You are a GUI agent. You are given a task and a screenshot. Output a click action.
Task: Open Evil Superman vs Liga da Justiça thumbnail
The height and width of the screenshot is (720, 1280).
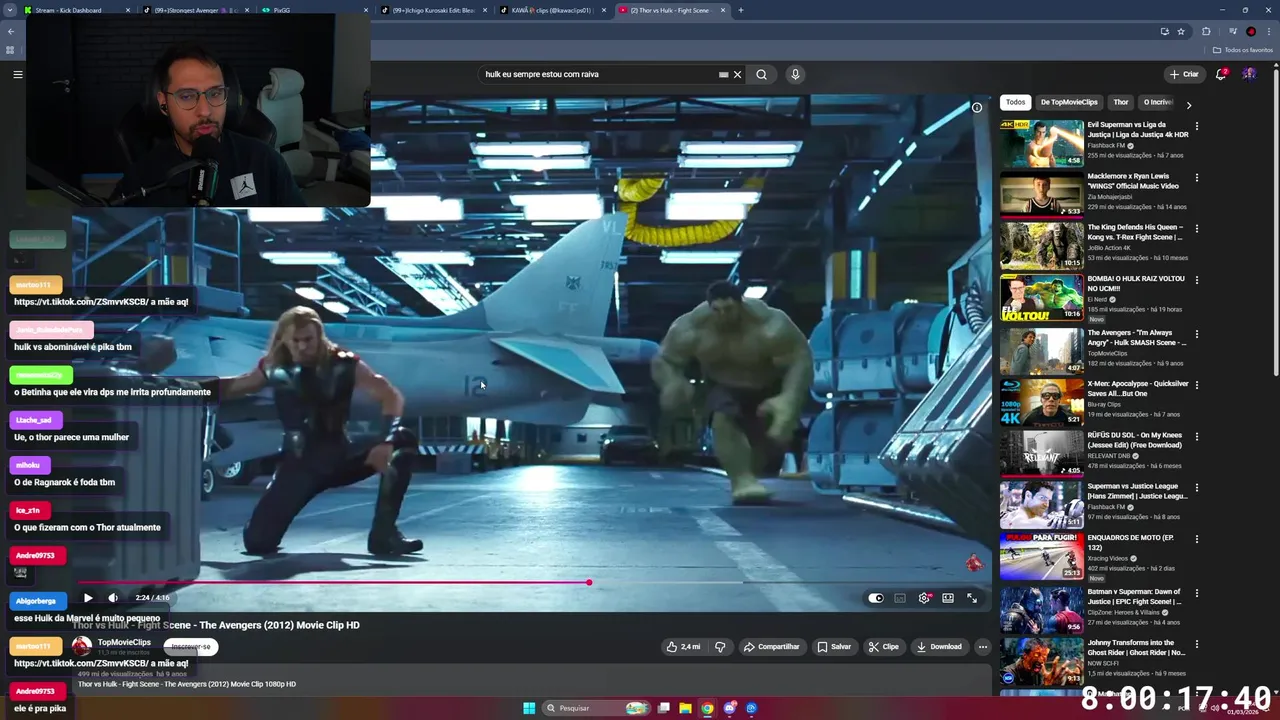(1041, 143)
